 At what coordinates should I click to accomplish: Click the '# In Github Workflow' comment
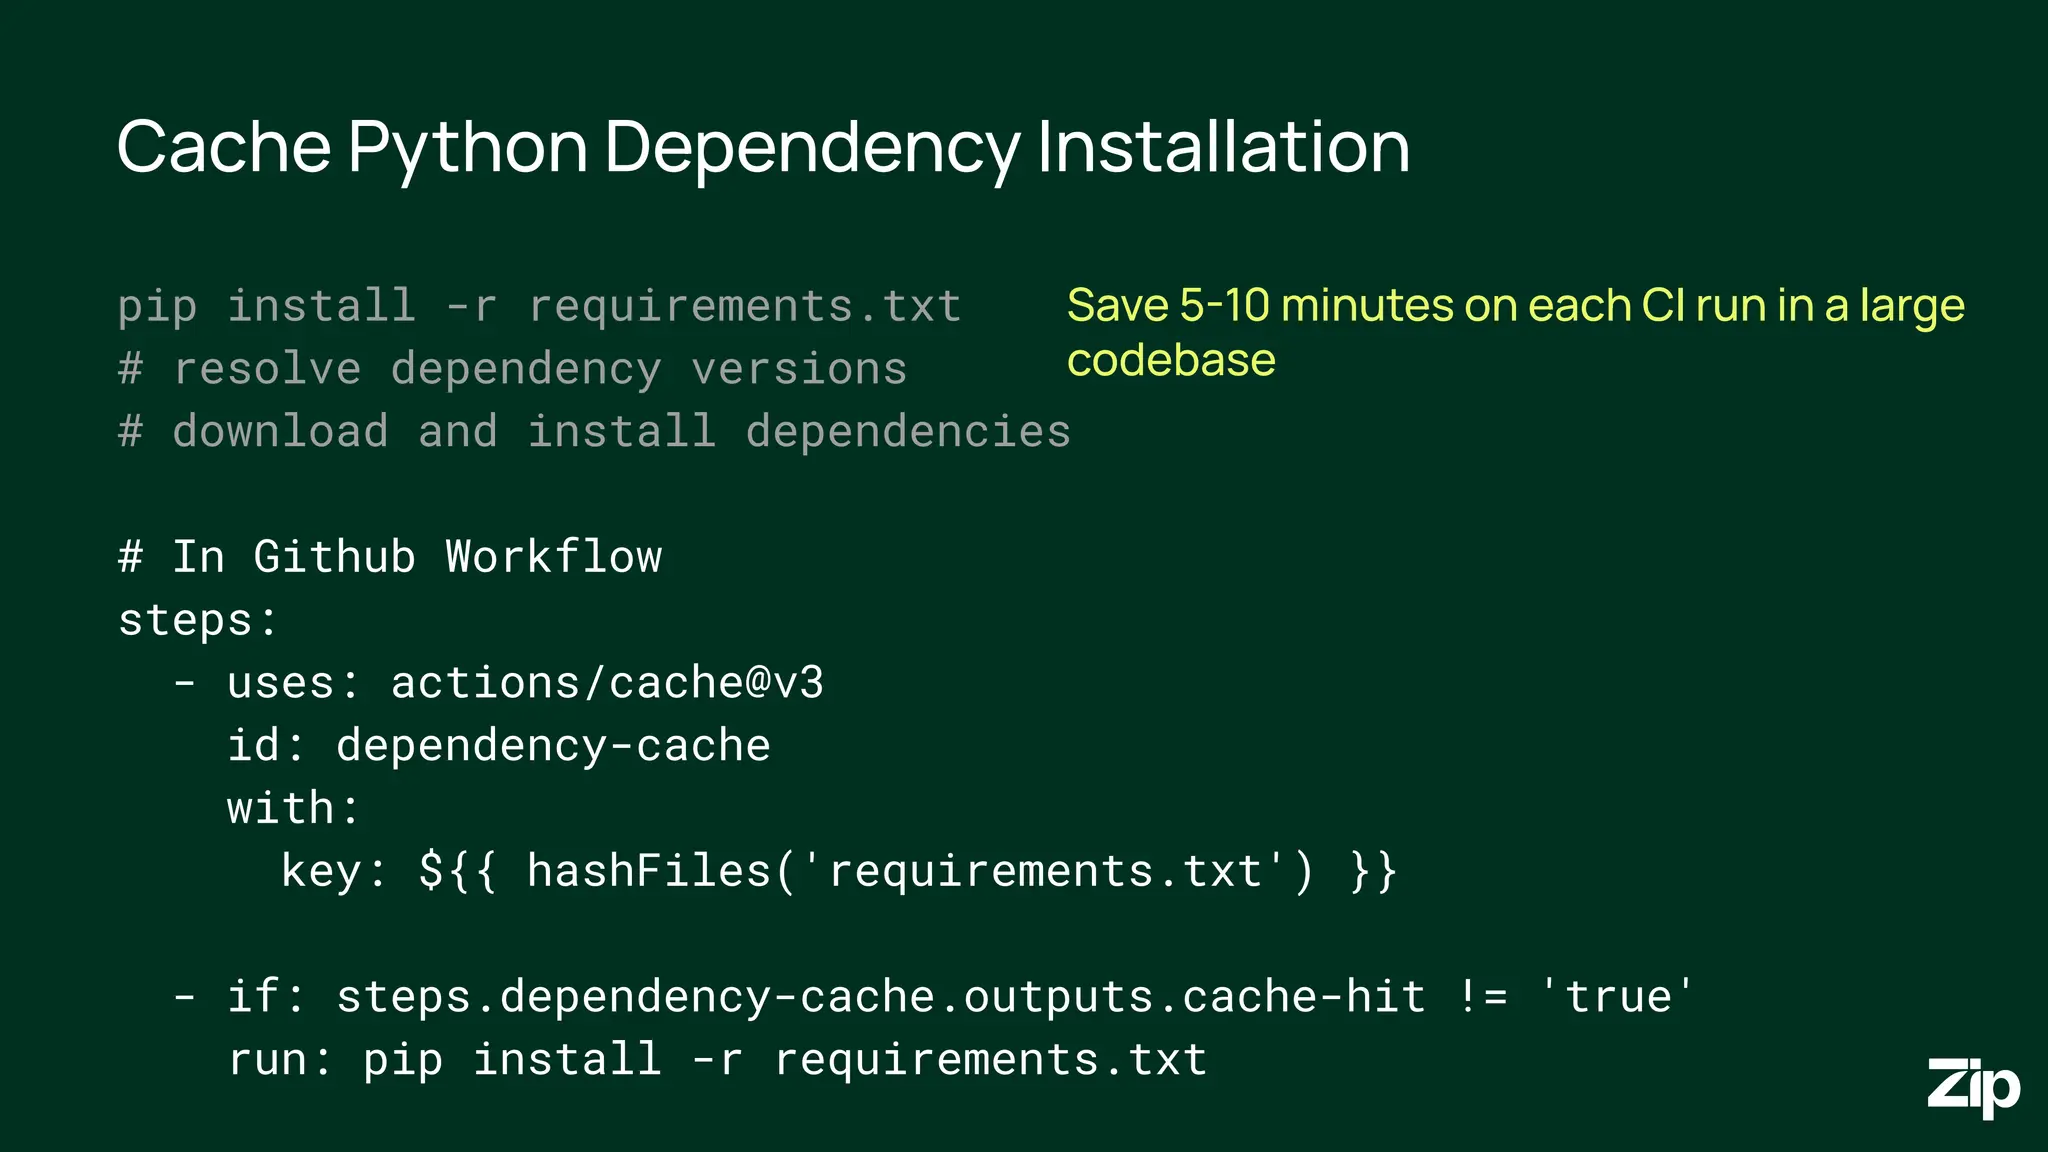point(390,557)
